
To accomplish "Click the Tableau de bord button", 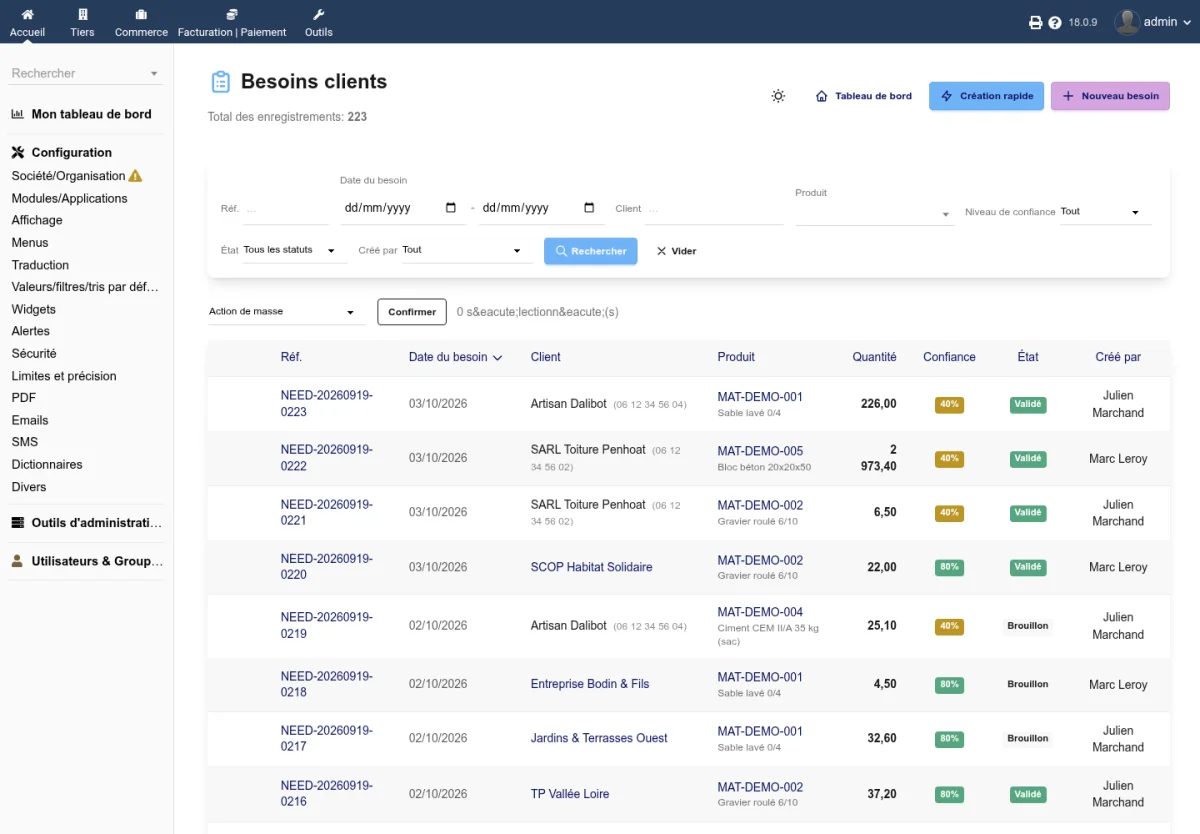I will click(x=864, y=96).
